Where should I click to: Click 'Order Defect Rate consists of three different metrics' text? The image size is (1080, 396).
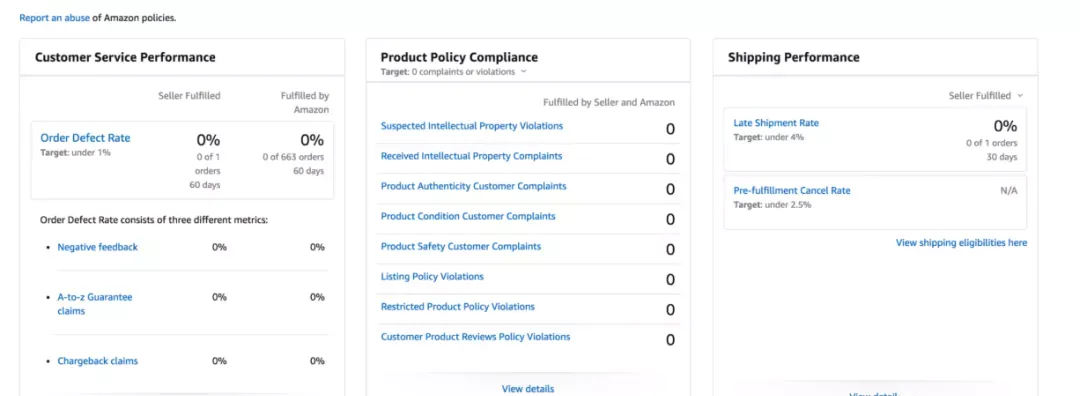[x=154, y=220]
